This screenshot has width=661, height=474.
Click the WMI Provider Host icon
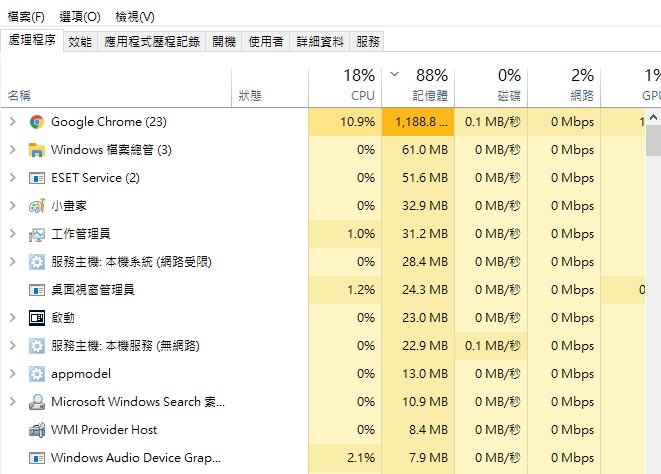[x=37, y=430]
